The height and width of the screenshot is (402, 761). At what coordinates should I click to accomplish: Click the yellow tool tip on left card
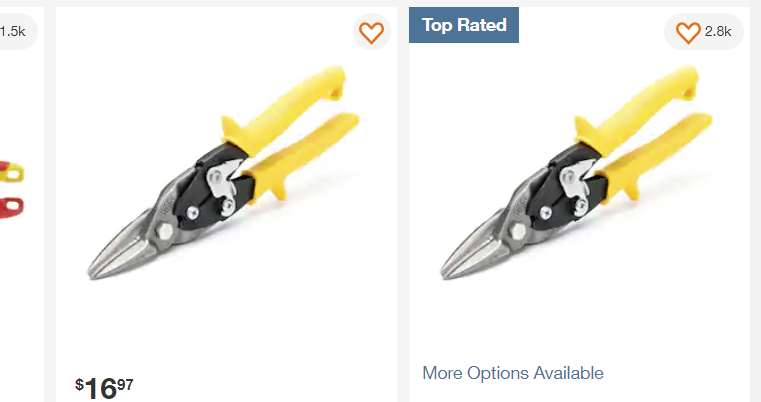(14, 172)
